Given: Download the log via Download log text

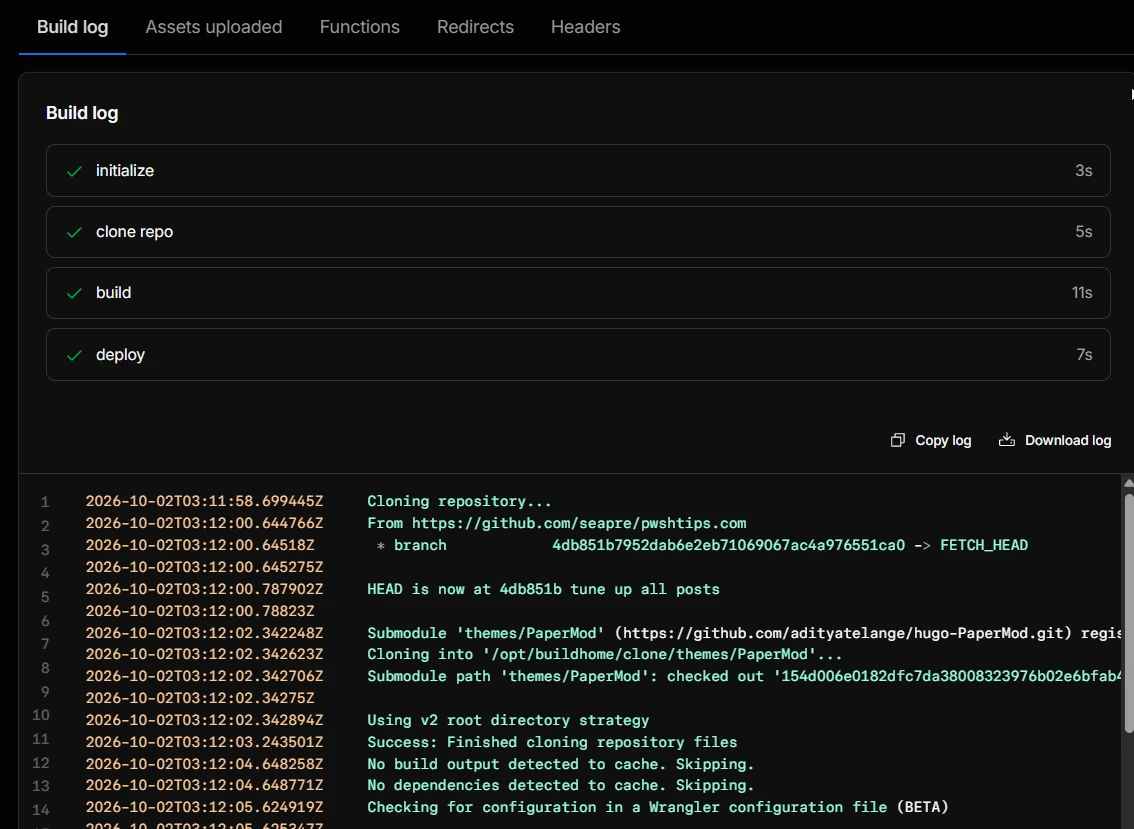Looking at the screenshot, I should coord(1067,441).
